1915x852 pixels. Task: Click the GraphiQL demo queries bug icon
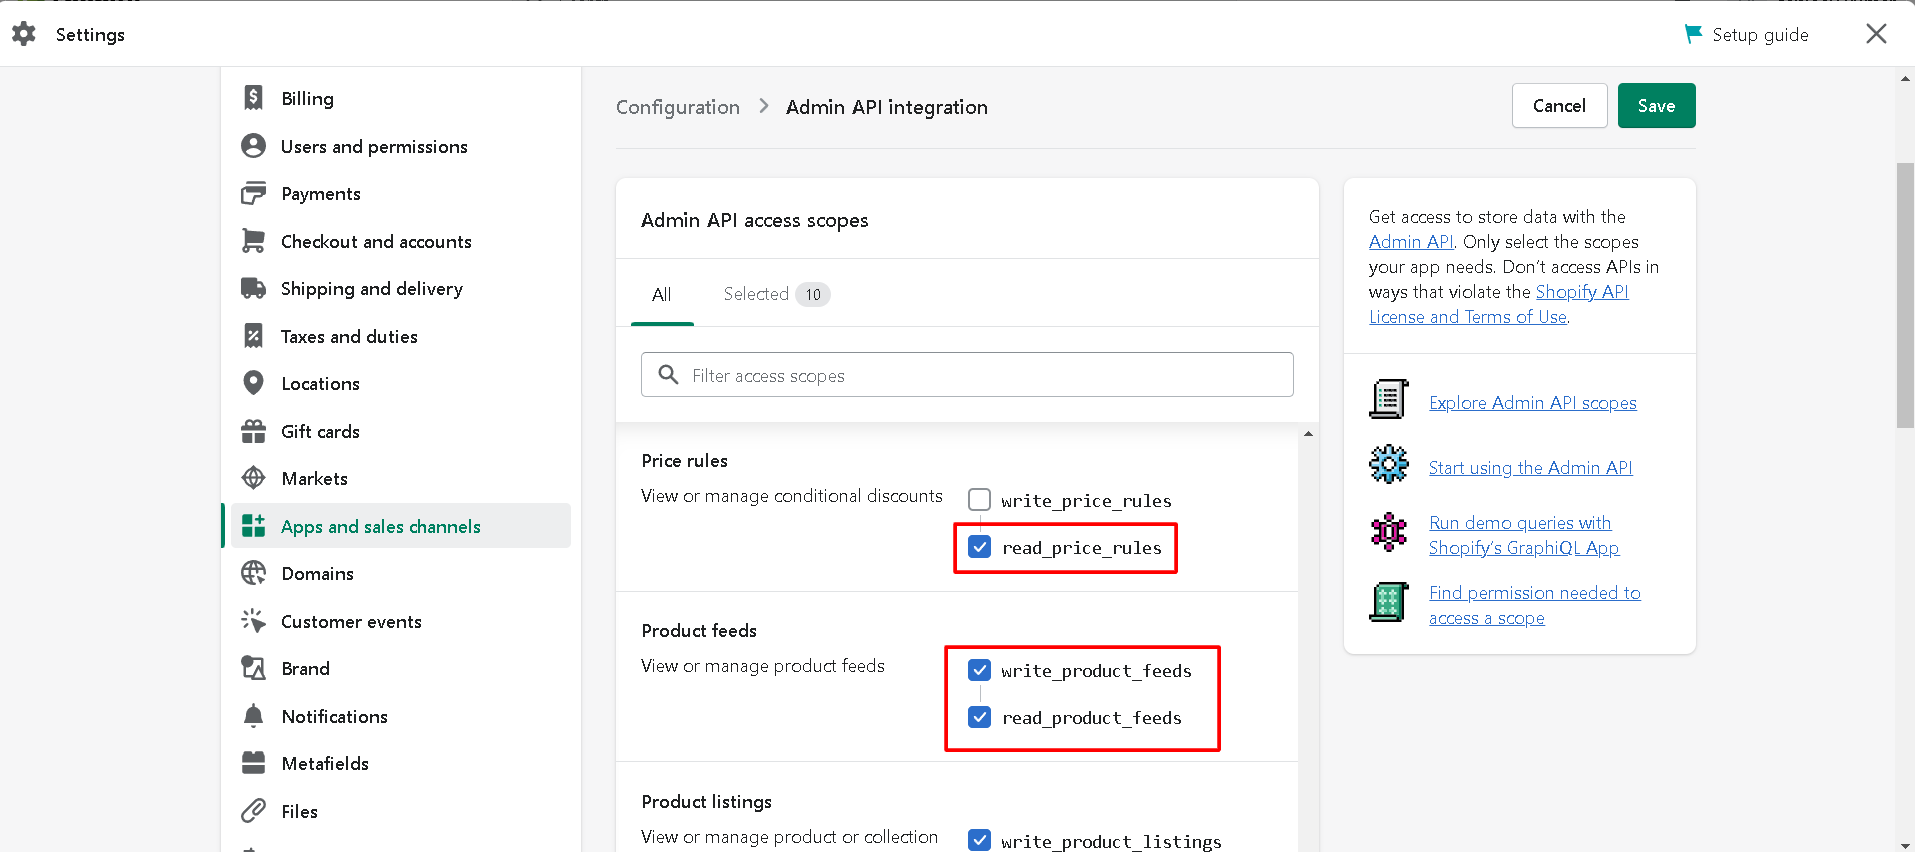[1388, 532]
